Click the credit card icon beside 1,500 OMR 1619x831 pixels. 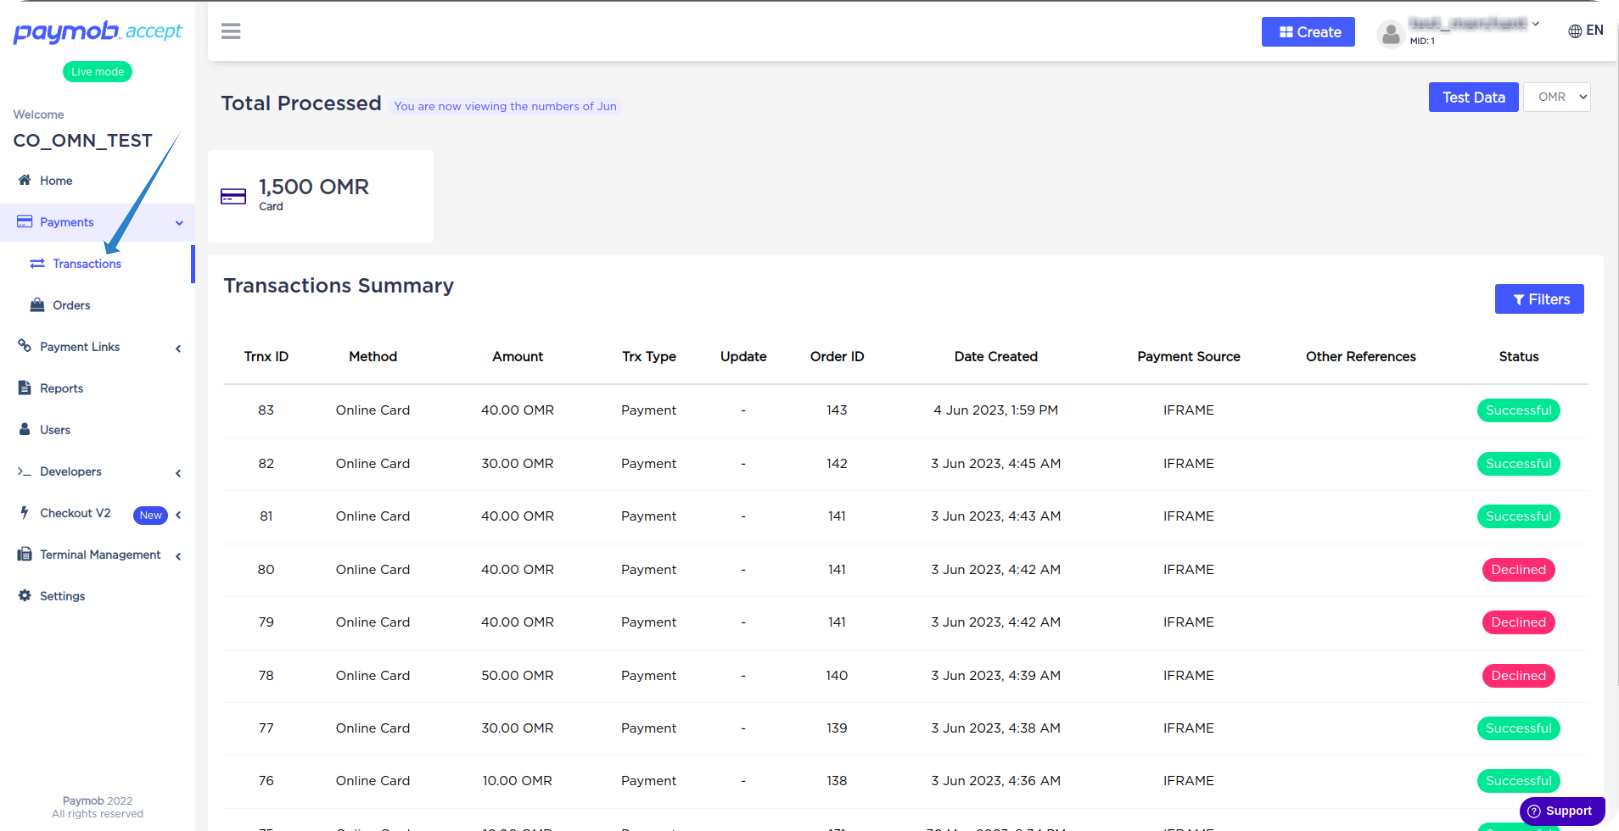(x=233, y=197)
